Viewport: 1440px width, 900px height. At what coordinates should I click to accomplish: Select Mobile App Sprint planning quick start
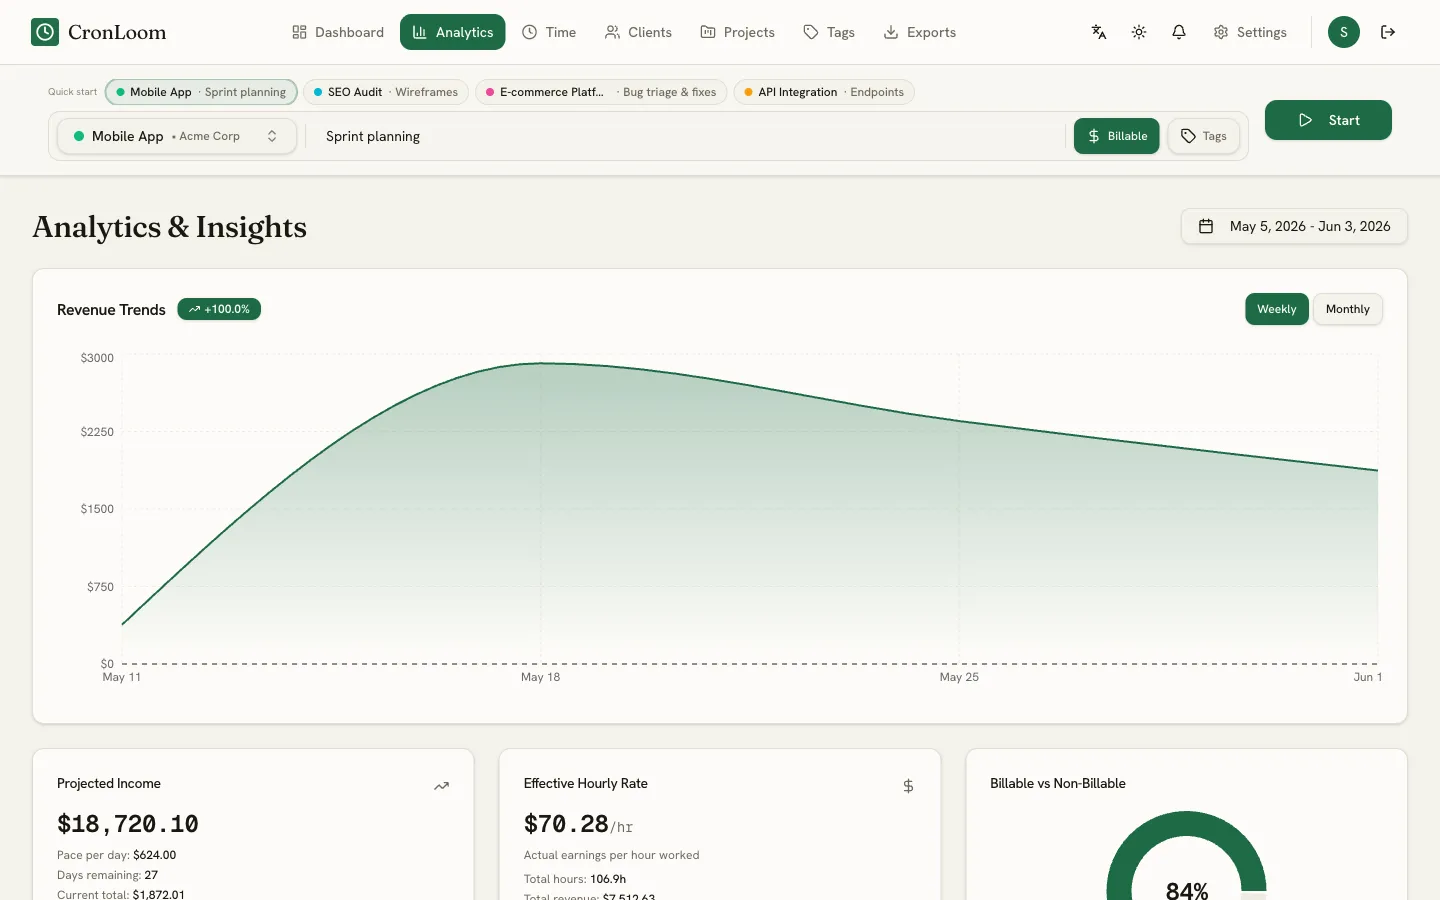(x=201, y=92)
